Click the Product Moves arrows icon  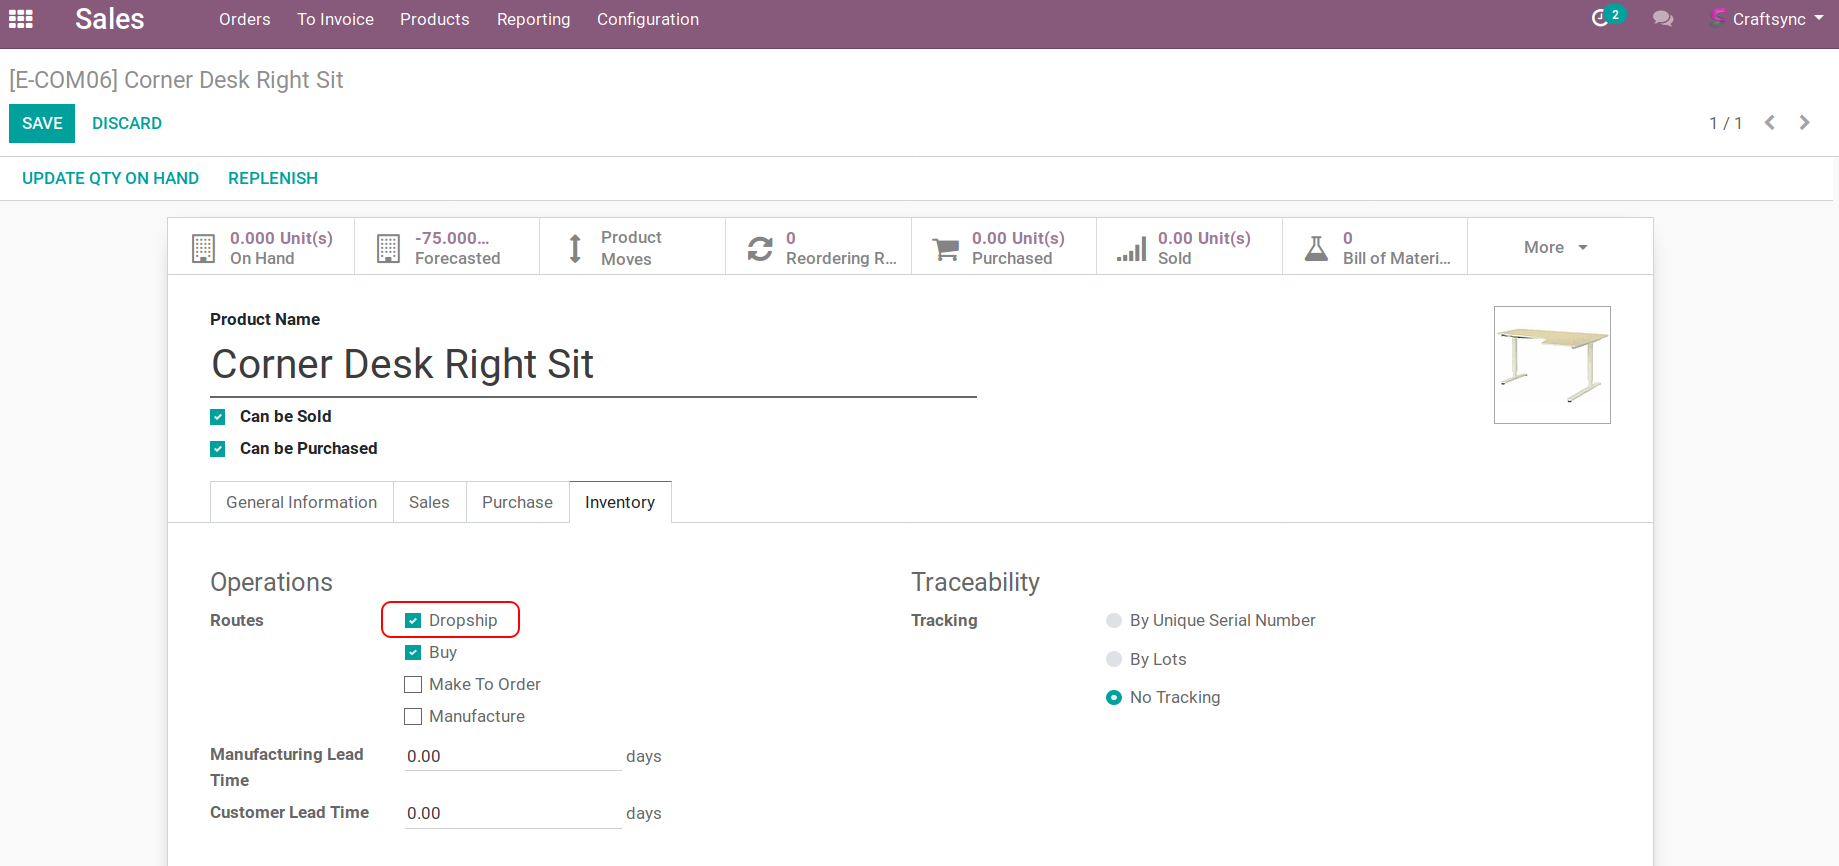click(575, 248)
